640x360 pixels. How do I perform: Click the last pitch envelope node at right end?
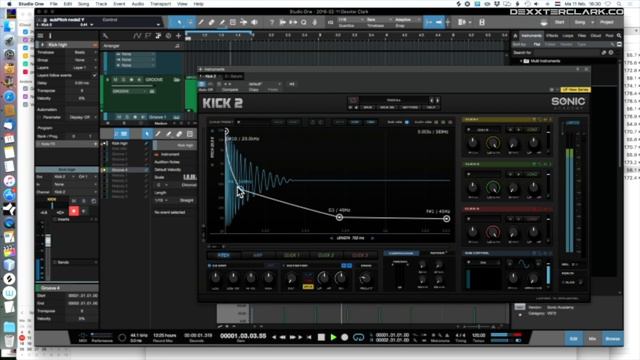coord(447,219)
